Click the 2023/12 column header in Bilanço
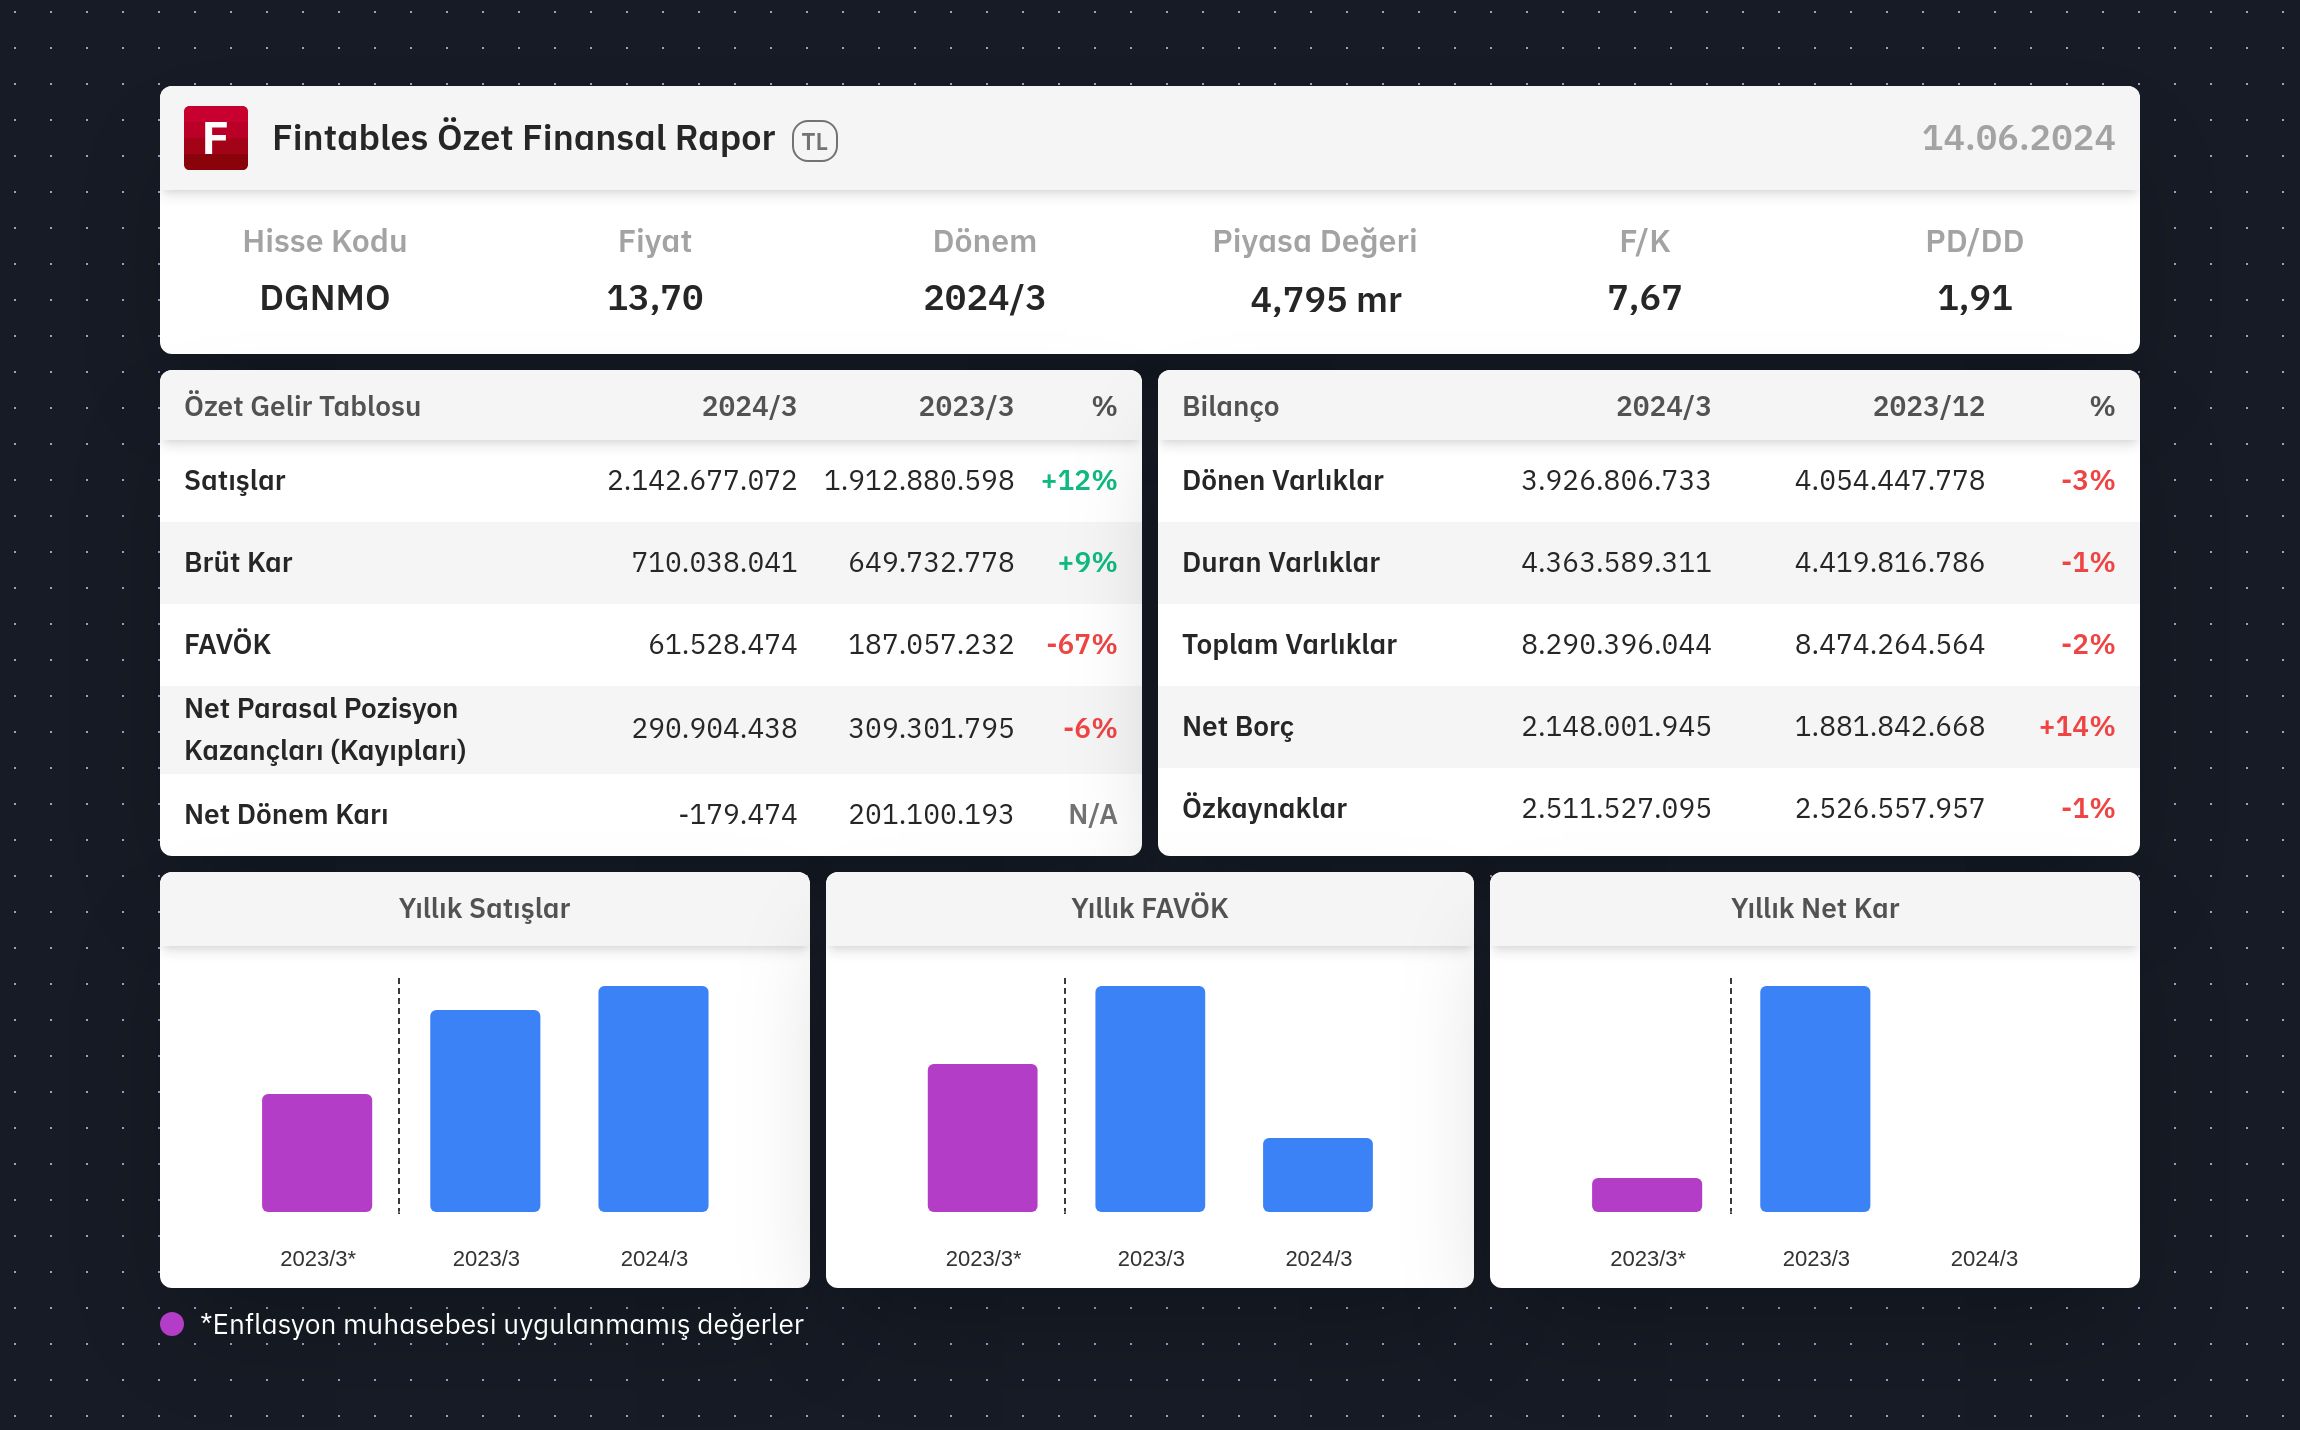Image resolution: width=2300 pixels, height=1430 pixels. coord(1929,407)
